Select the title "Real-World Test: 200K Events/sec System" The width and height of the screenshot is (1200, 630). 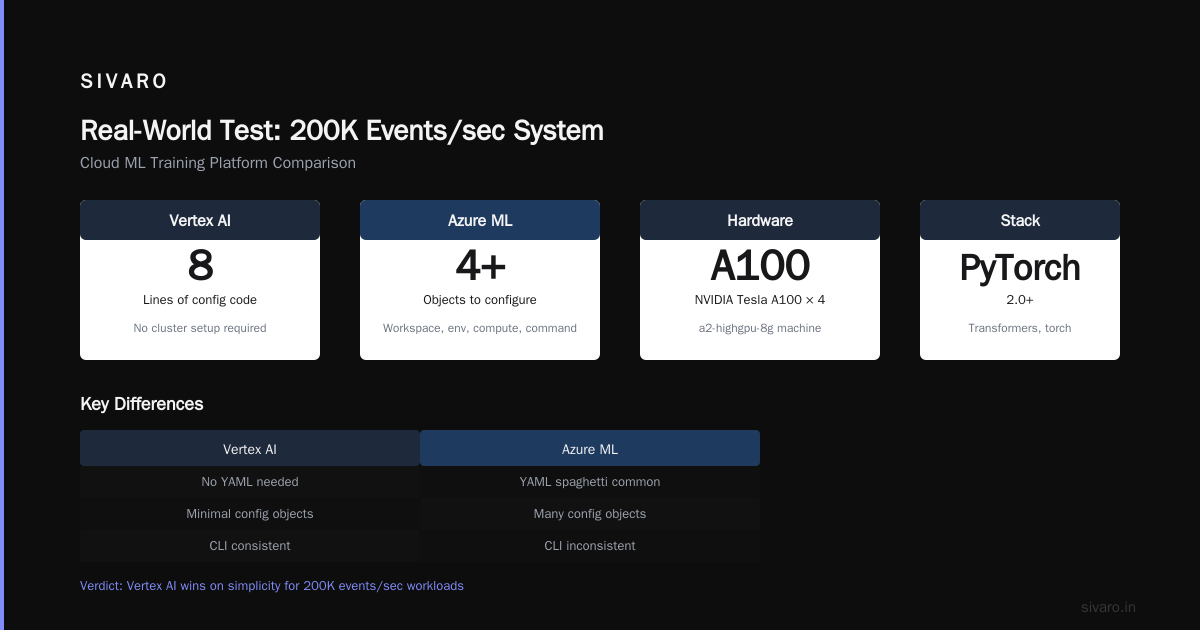pyautogui.click(x=342, y=131)
